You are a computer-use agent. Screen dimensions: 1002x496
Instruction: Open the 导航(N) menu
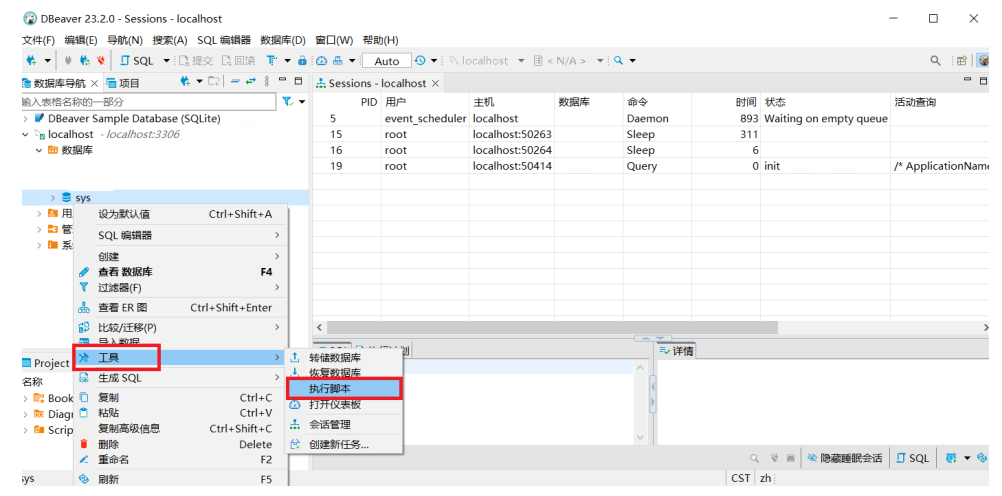[125, 40]
